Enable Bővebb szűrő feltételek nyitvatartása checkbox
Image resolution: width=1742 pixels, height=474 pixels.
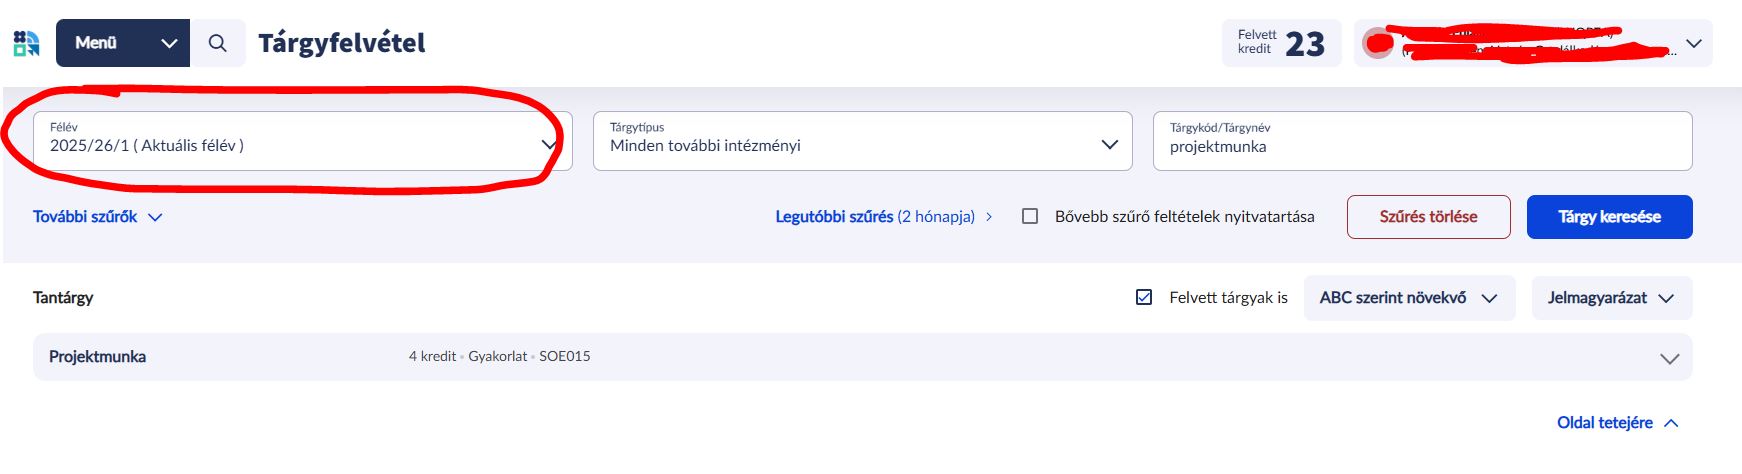pos(1030,216)
